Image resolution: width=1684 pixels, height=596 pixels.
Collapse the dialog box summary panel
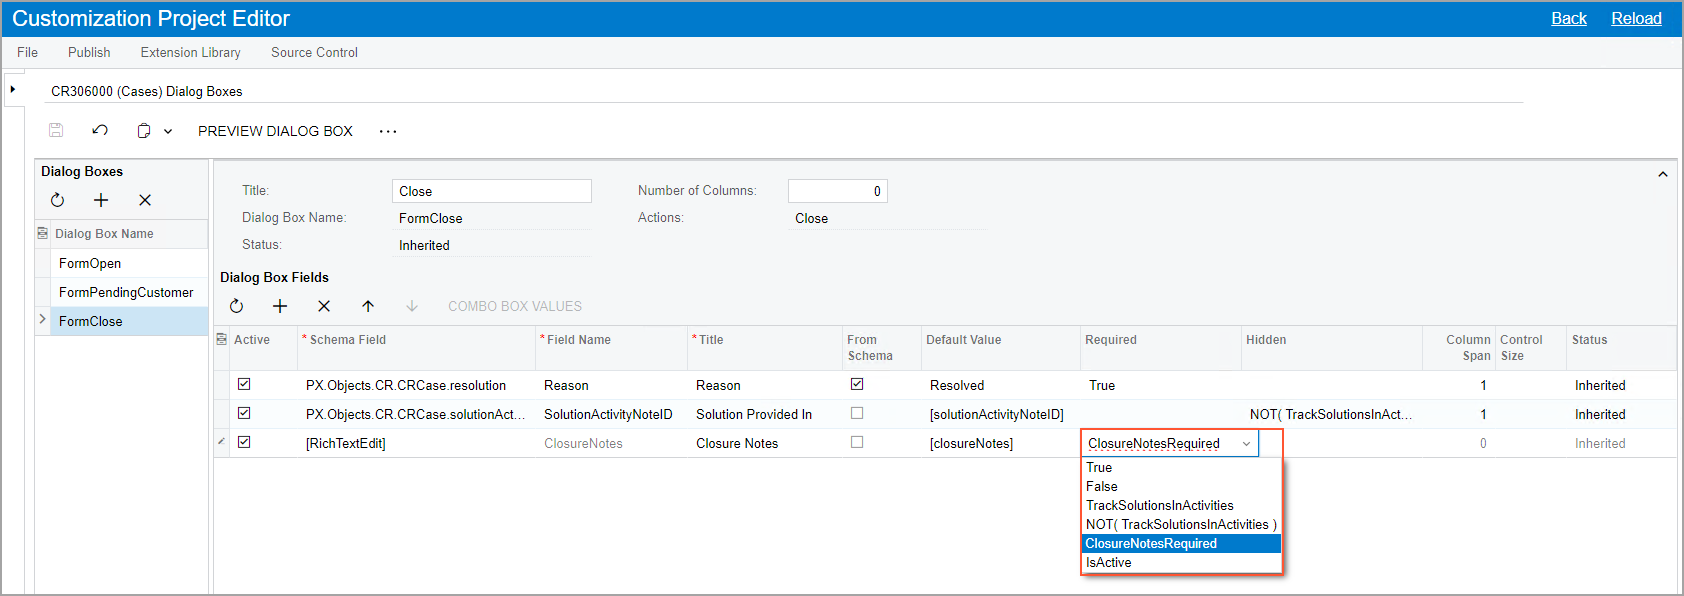1663,174
